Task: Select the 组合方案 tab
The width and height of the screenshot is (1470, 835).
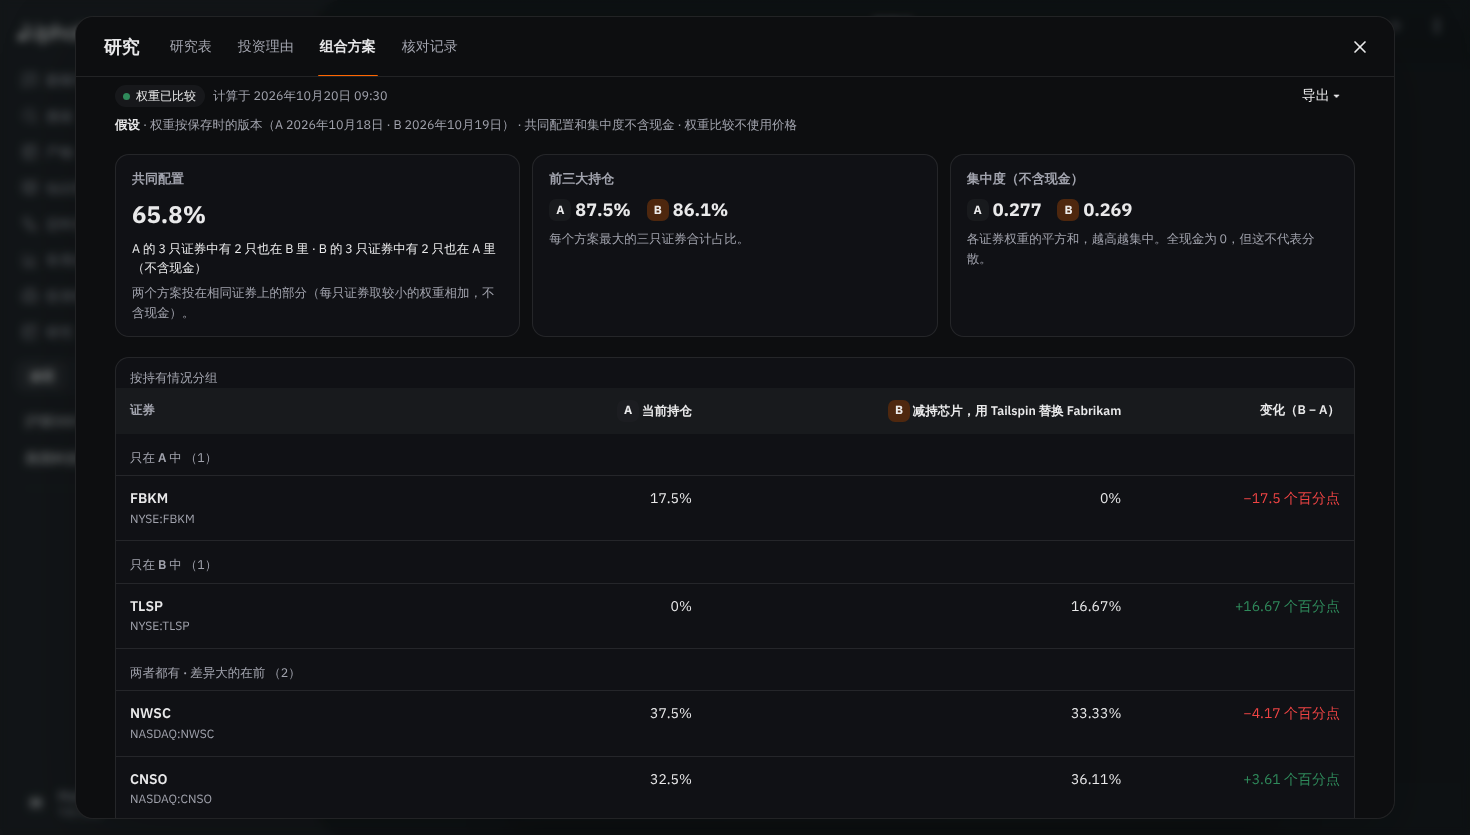Action: pos(347,47)
